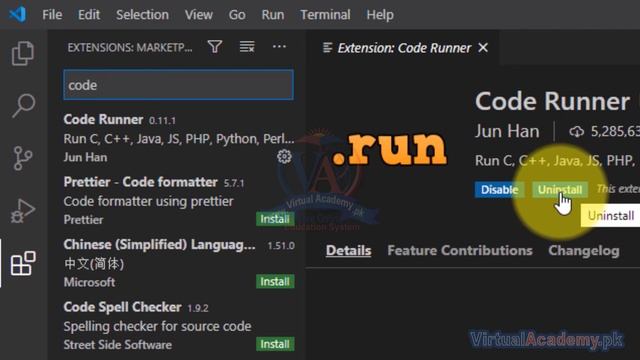
Task: Open the Extensions panel more actions menu
Action: point(279,47)
